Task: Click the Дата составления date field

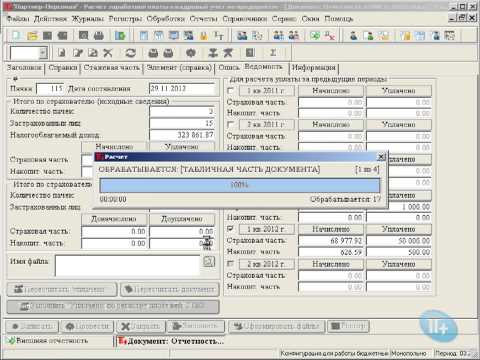Action: [x=182, y=89]
